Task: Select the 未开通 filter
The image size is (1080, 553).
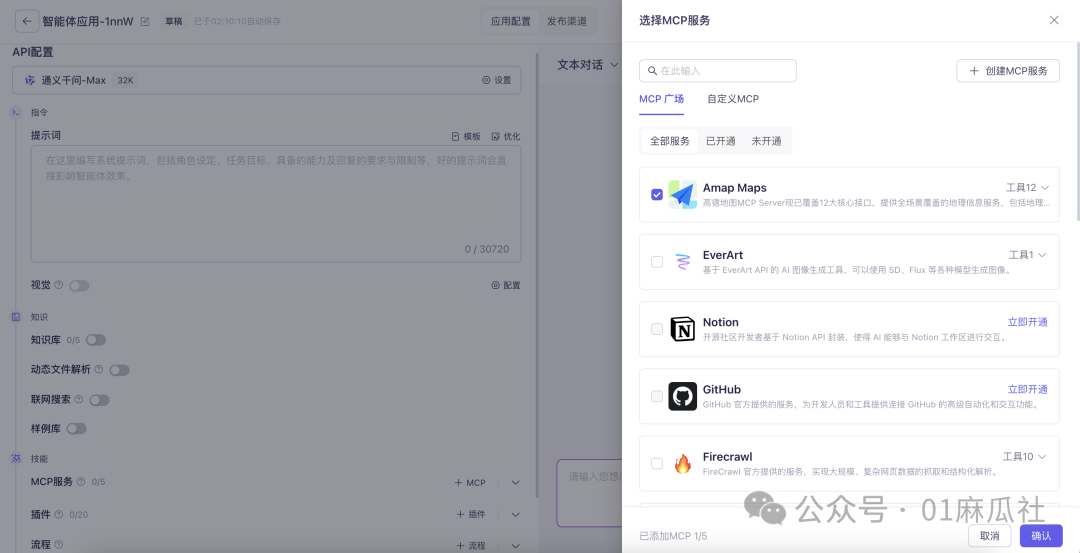Action: 766,141
